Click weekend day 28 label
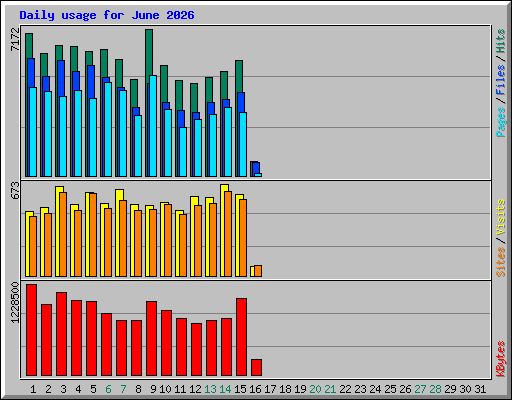This screenshot has height=400, width=512. 435,389
